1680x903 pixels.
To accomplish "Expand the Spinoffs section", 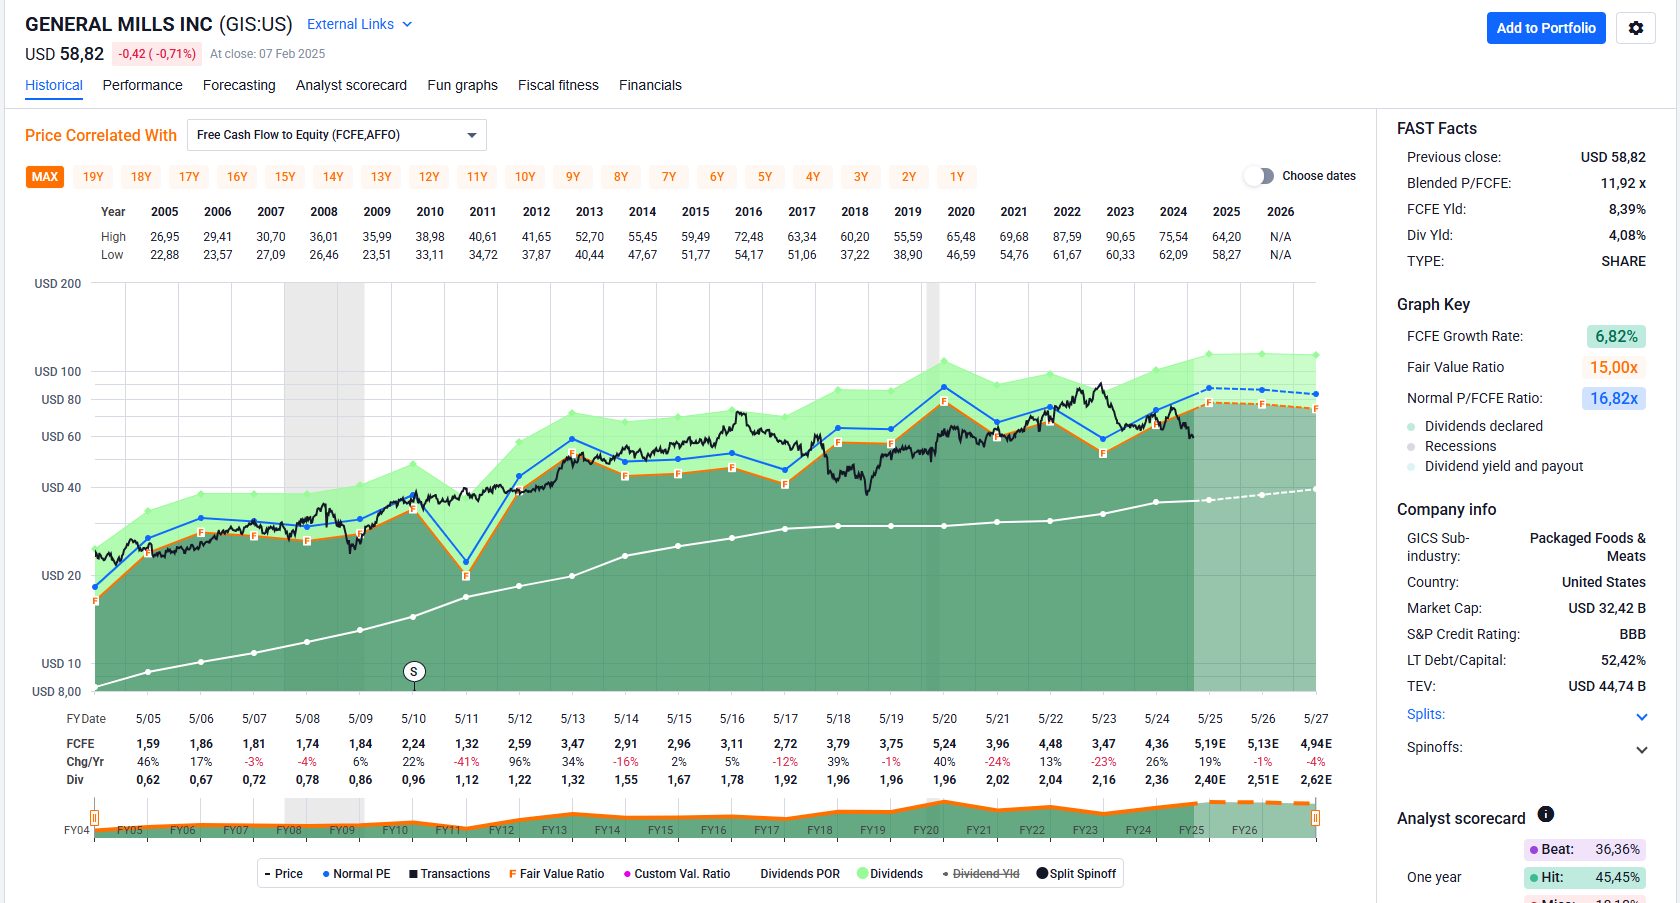I will pyautogui.click(x=1641, y=749).
